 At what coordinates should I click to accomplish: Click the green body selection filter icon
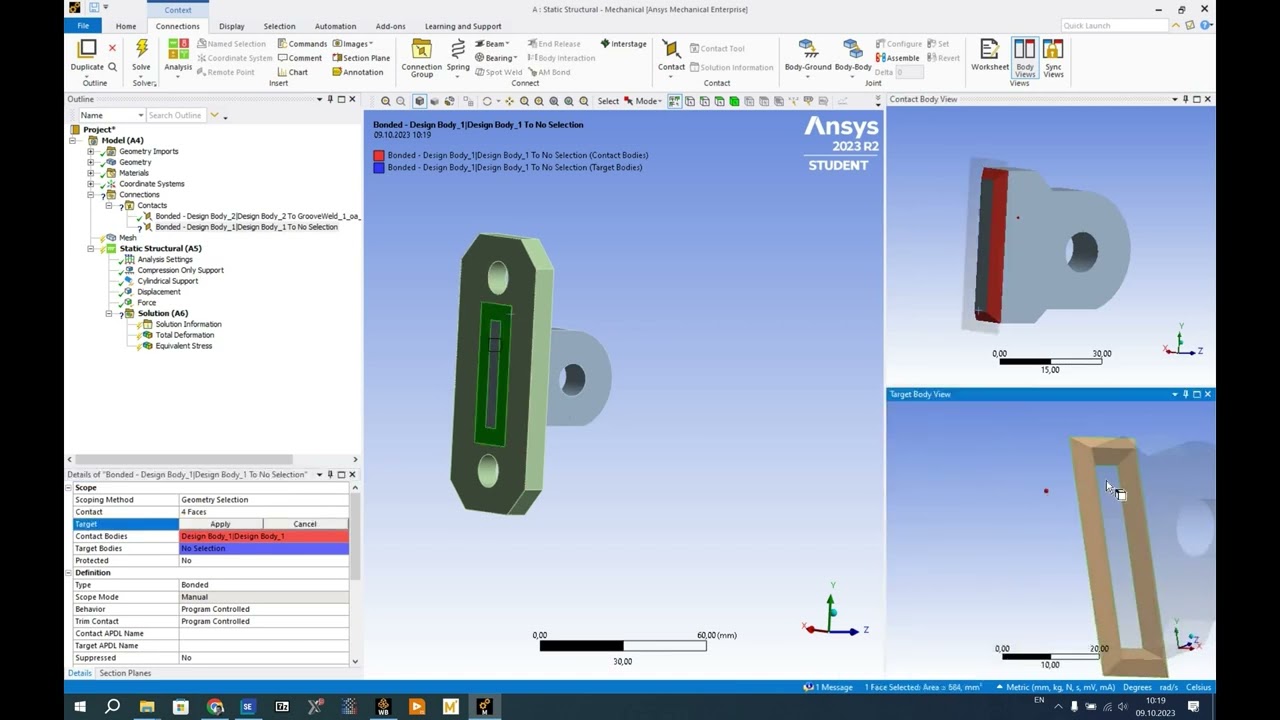point(734,101)
